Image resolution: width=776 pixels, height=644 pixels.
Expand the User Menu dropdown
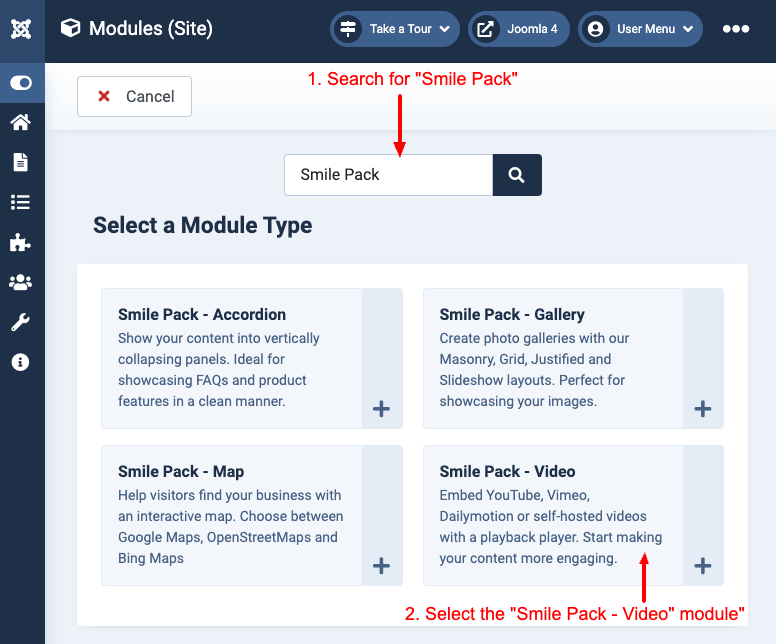tap(640, 29)
